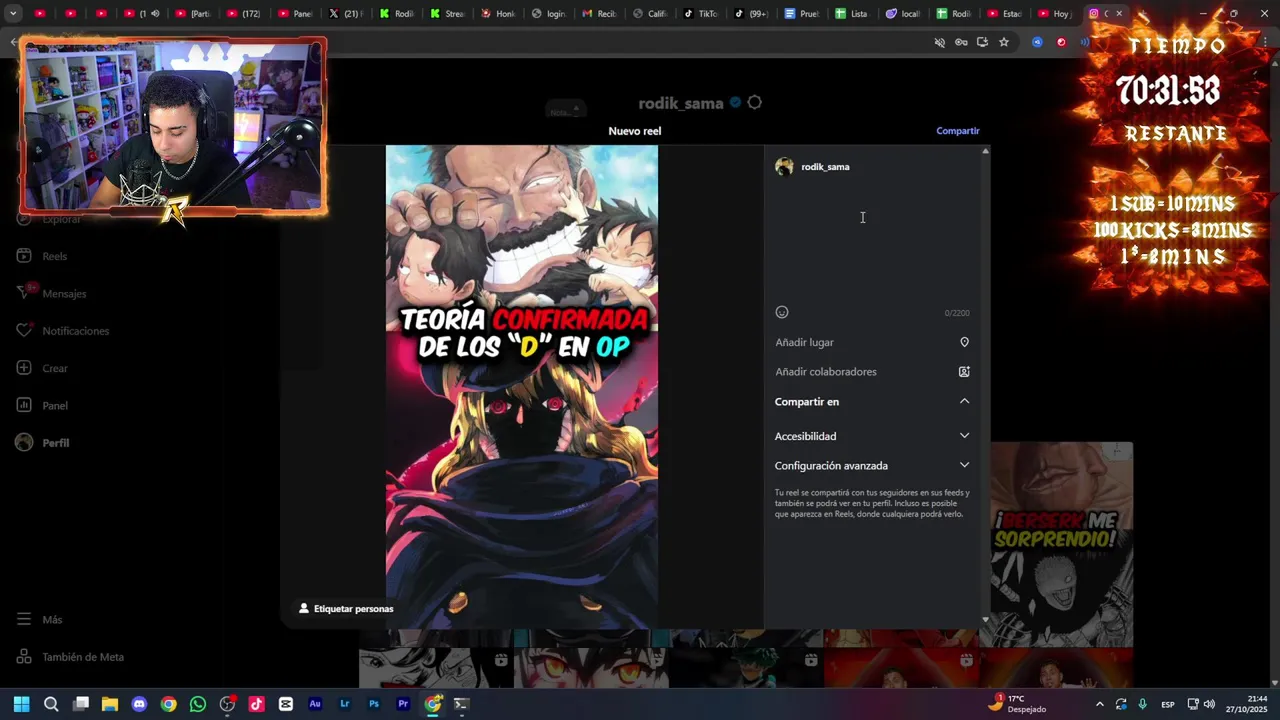Open the taskbar volume control
The width and height of the screenshot is (1280, 720).
pos(1210,704)
